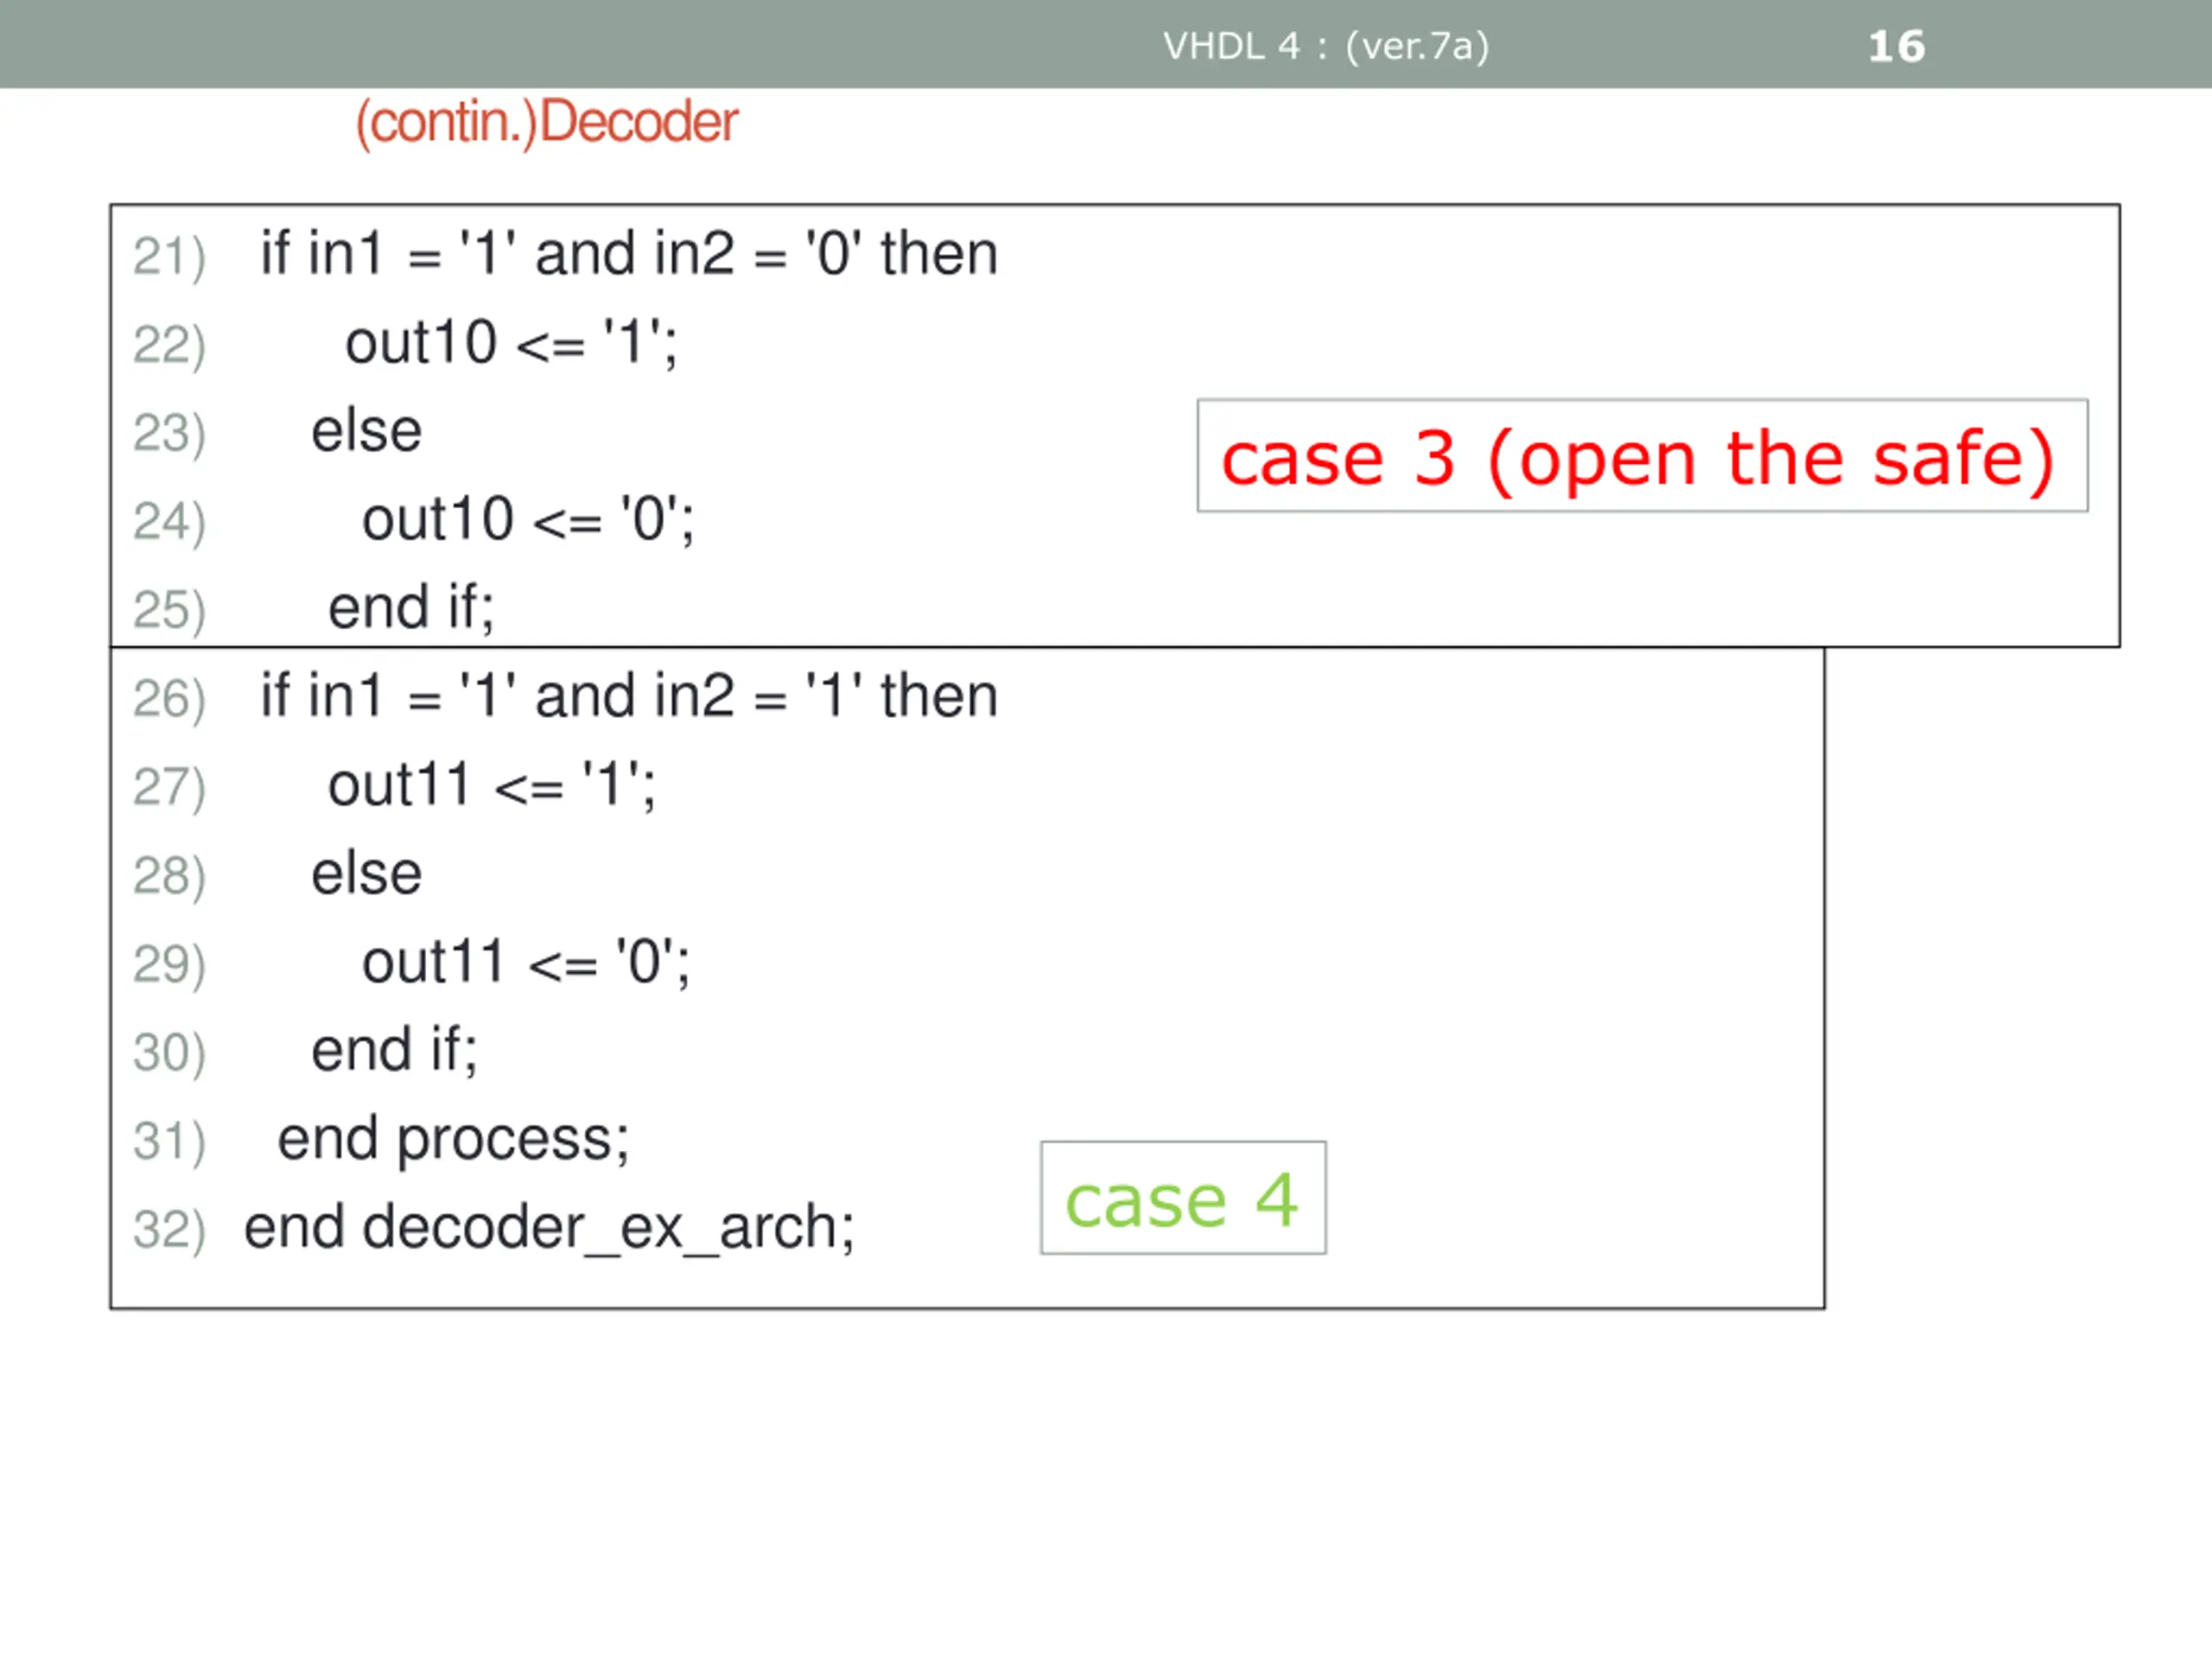The width and height of the screenshot is (2212, 1659).
Task: Click the slide number 16
Action: click(x=1896, y=46)
